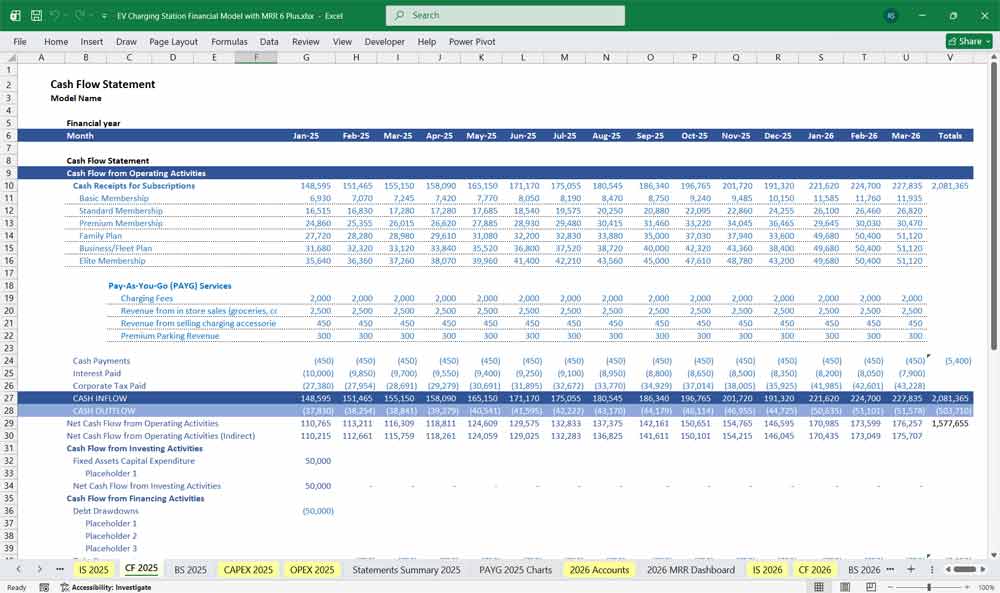Click the Normal view icon in status bar

[818, 585]
